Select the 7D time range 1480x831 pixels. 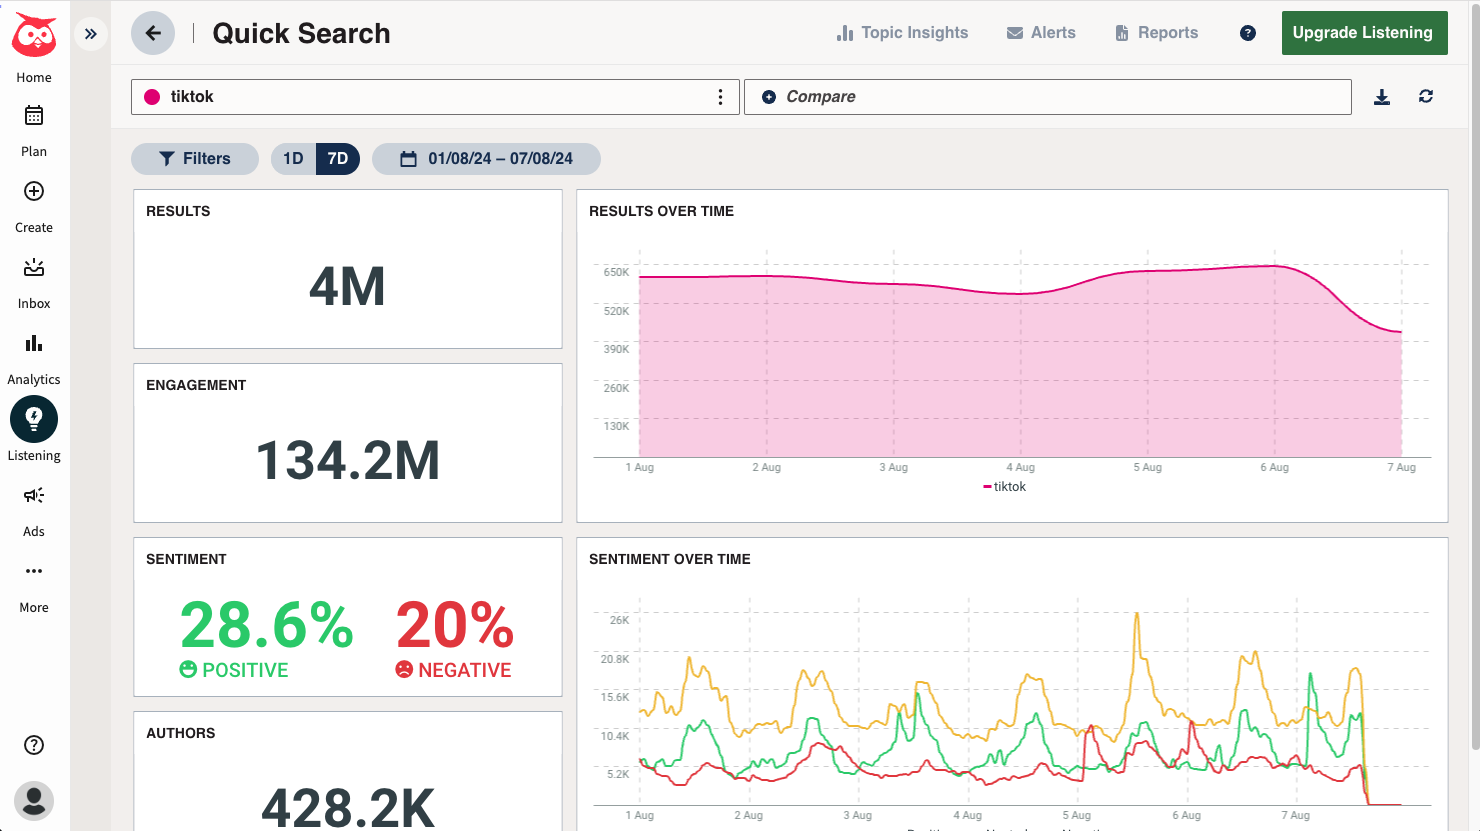point(338,159)
